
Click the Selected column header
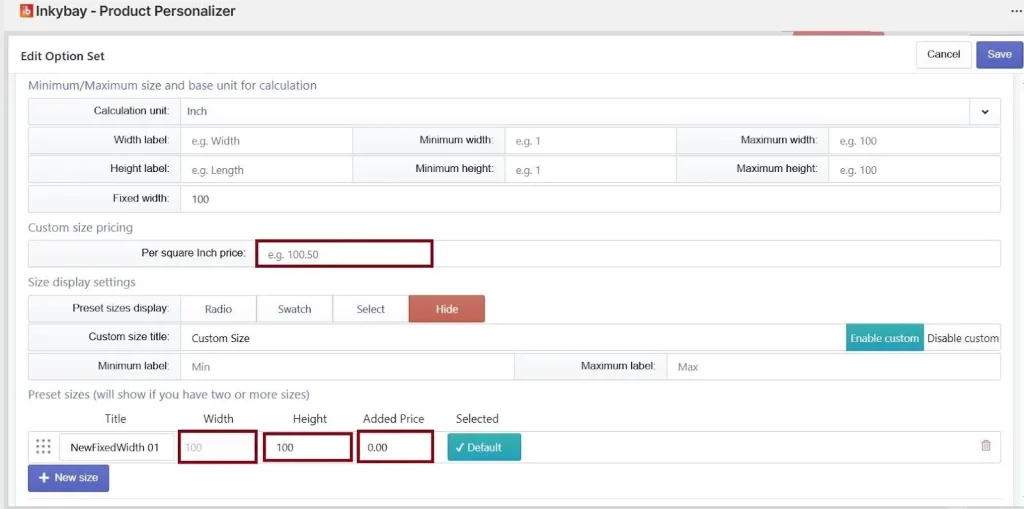coord(477,419)
